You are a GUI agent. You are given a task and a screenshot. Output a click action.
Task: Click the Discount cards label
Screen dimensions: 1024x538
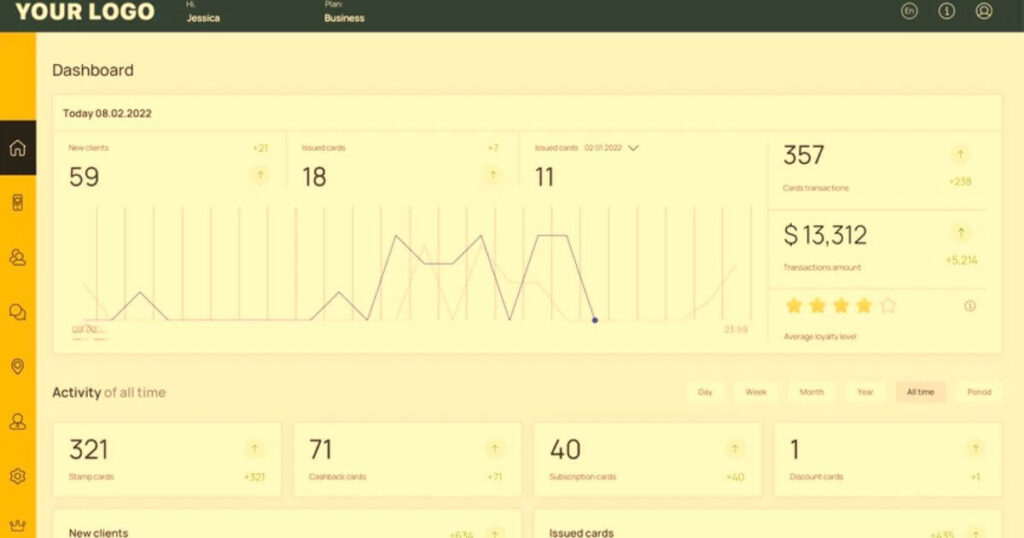click(x=816, y=477)
